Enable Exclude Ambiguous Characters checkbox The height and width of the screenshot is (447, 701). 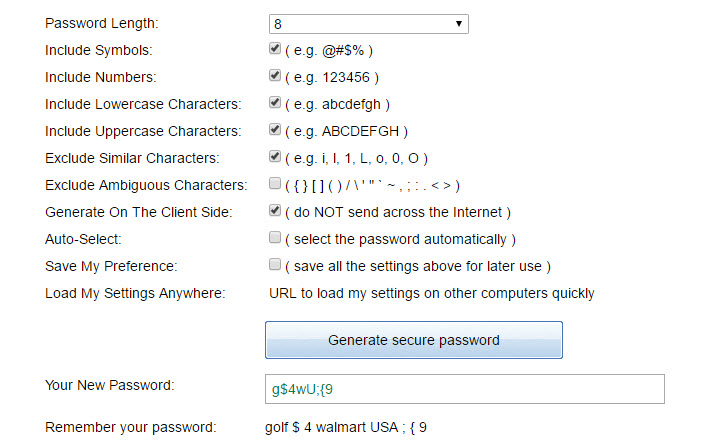[x=275, y=184]
